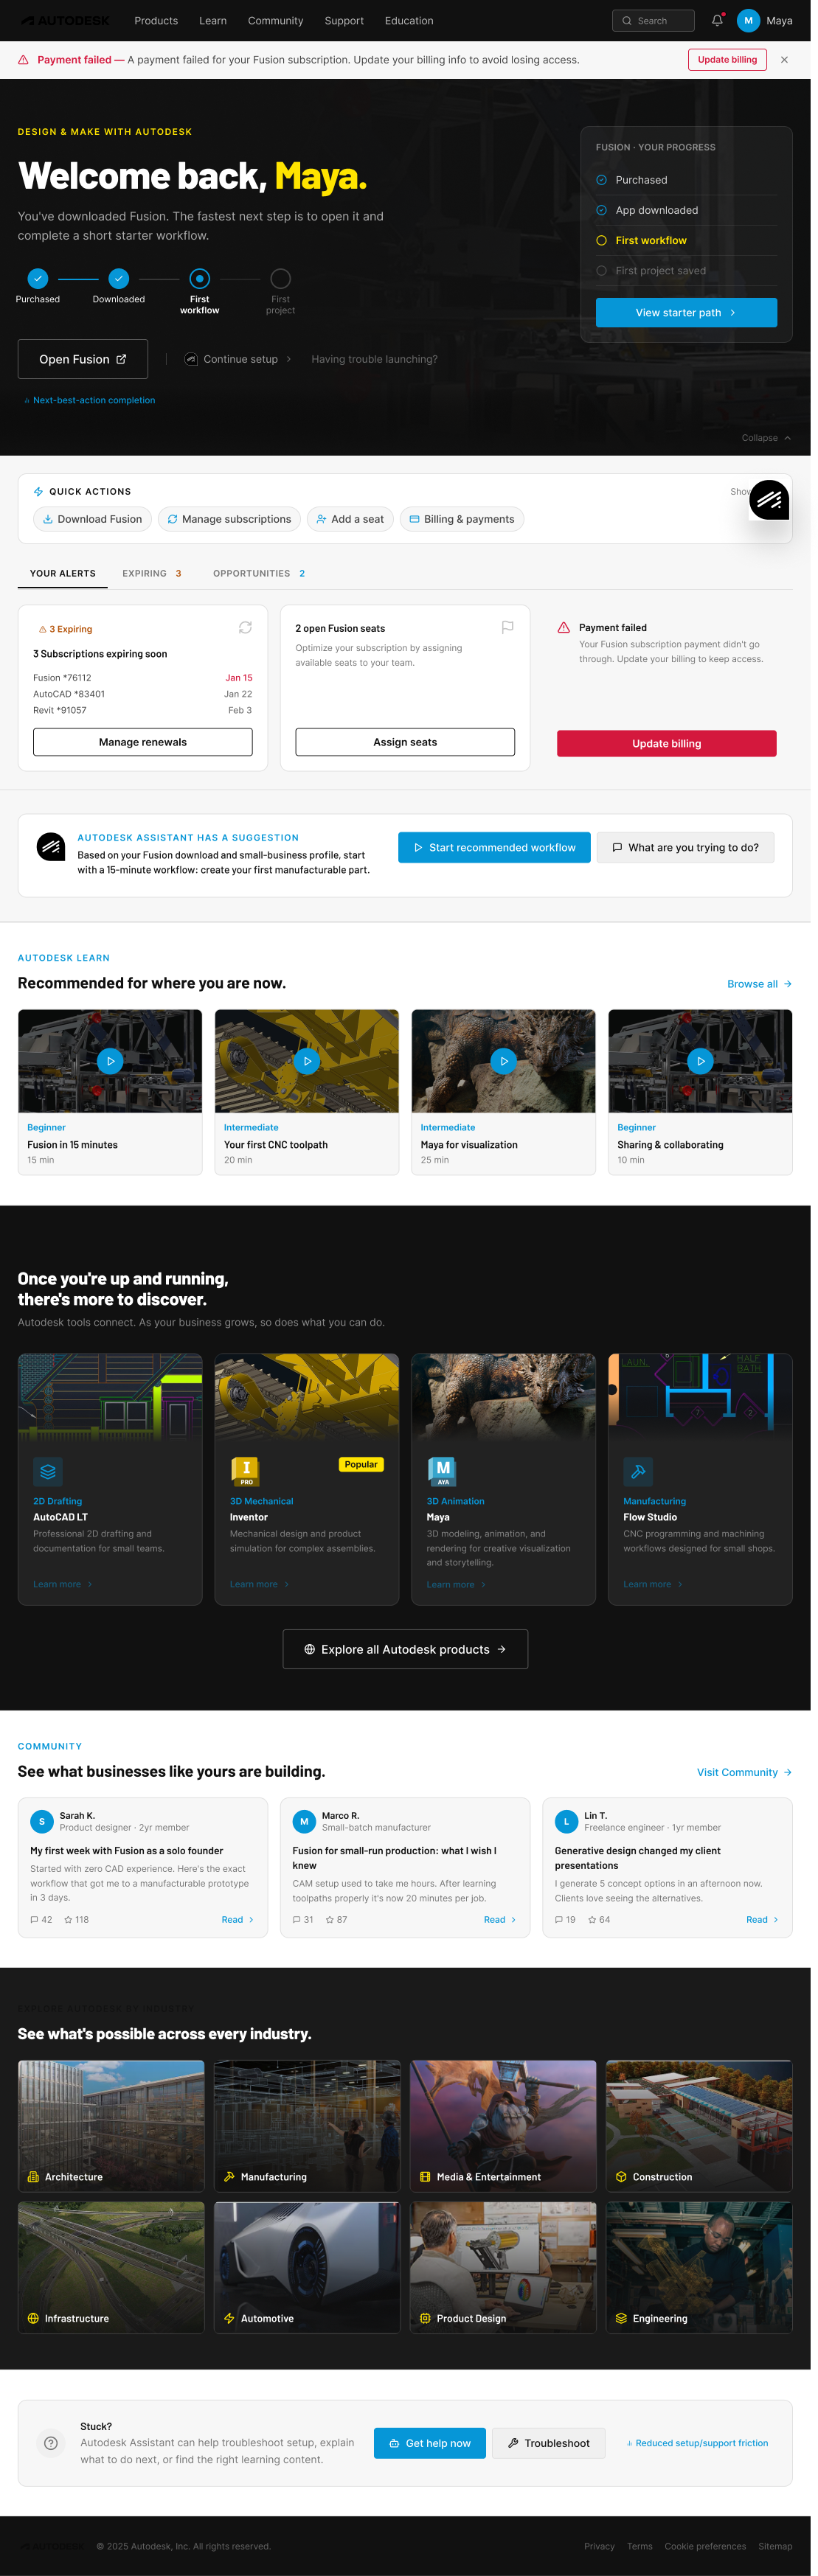Click the floating Autodesk Assistant icon
This screenshot has width=818, height=2576.
tap(768, 500)
